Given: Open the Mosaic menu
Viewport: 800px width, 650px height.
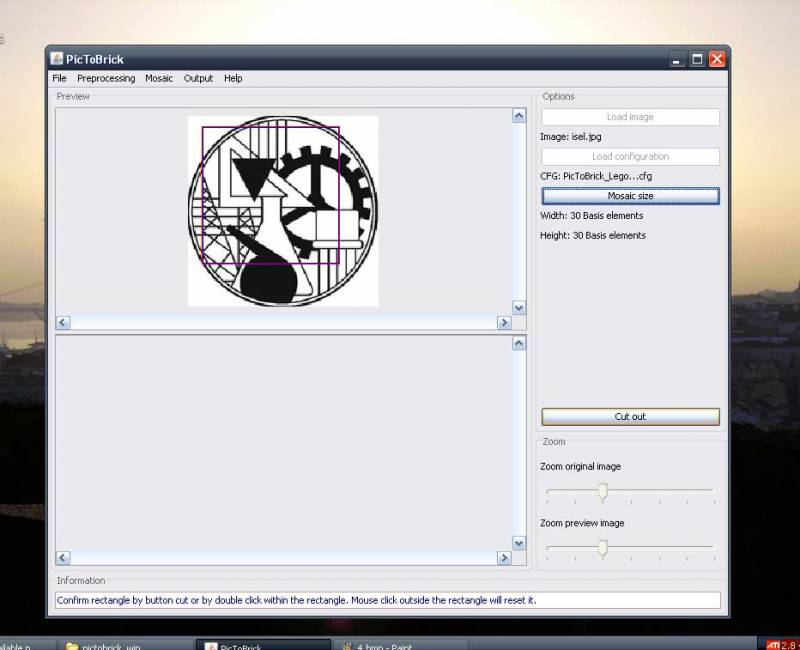Looking at the screenshot, I should pyautogui.click(x=158, y=78).
